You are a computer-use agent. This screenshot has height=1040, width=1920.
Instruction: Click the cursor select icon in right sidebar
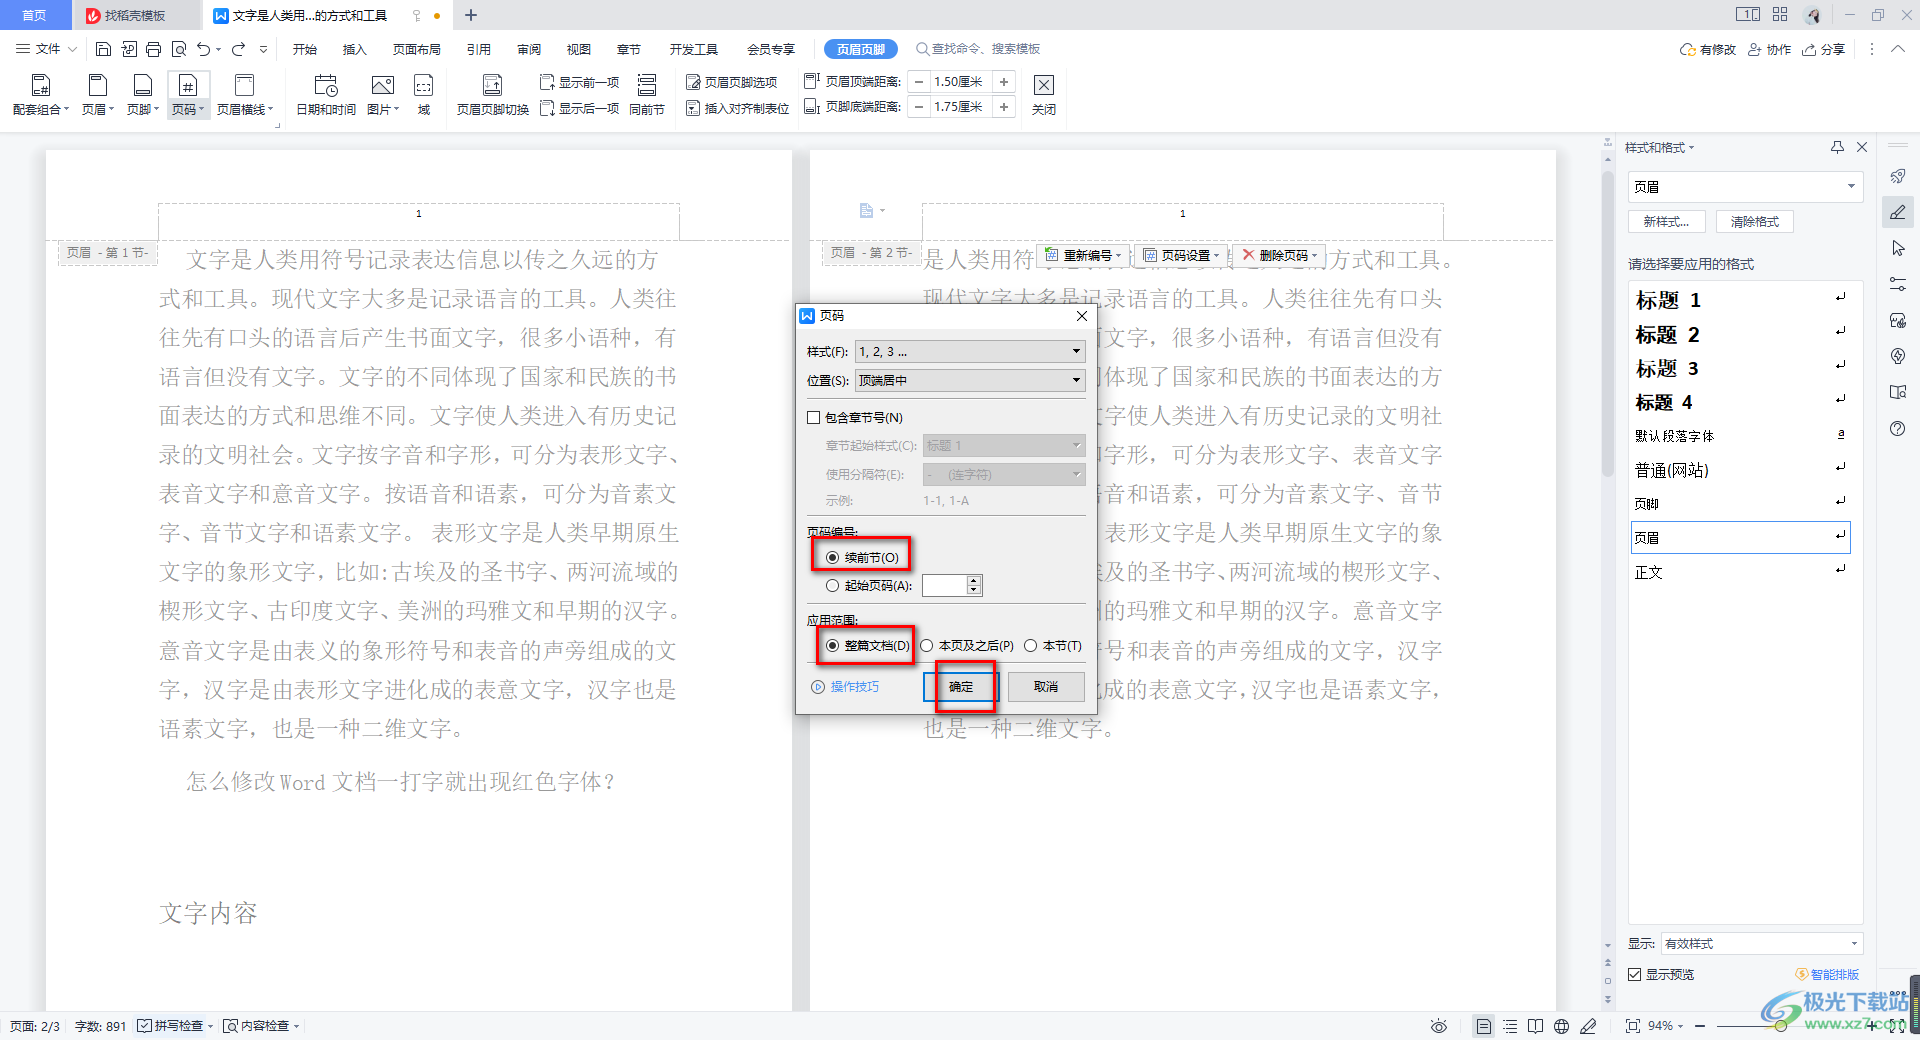(1898, 248)
